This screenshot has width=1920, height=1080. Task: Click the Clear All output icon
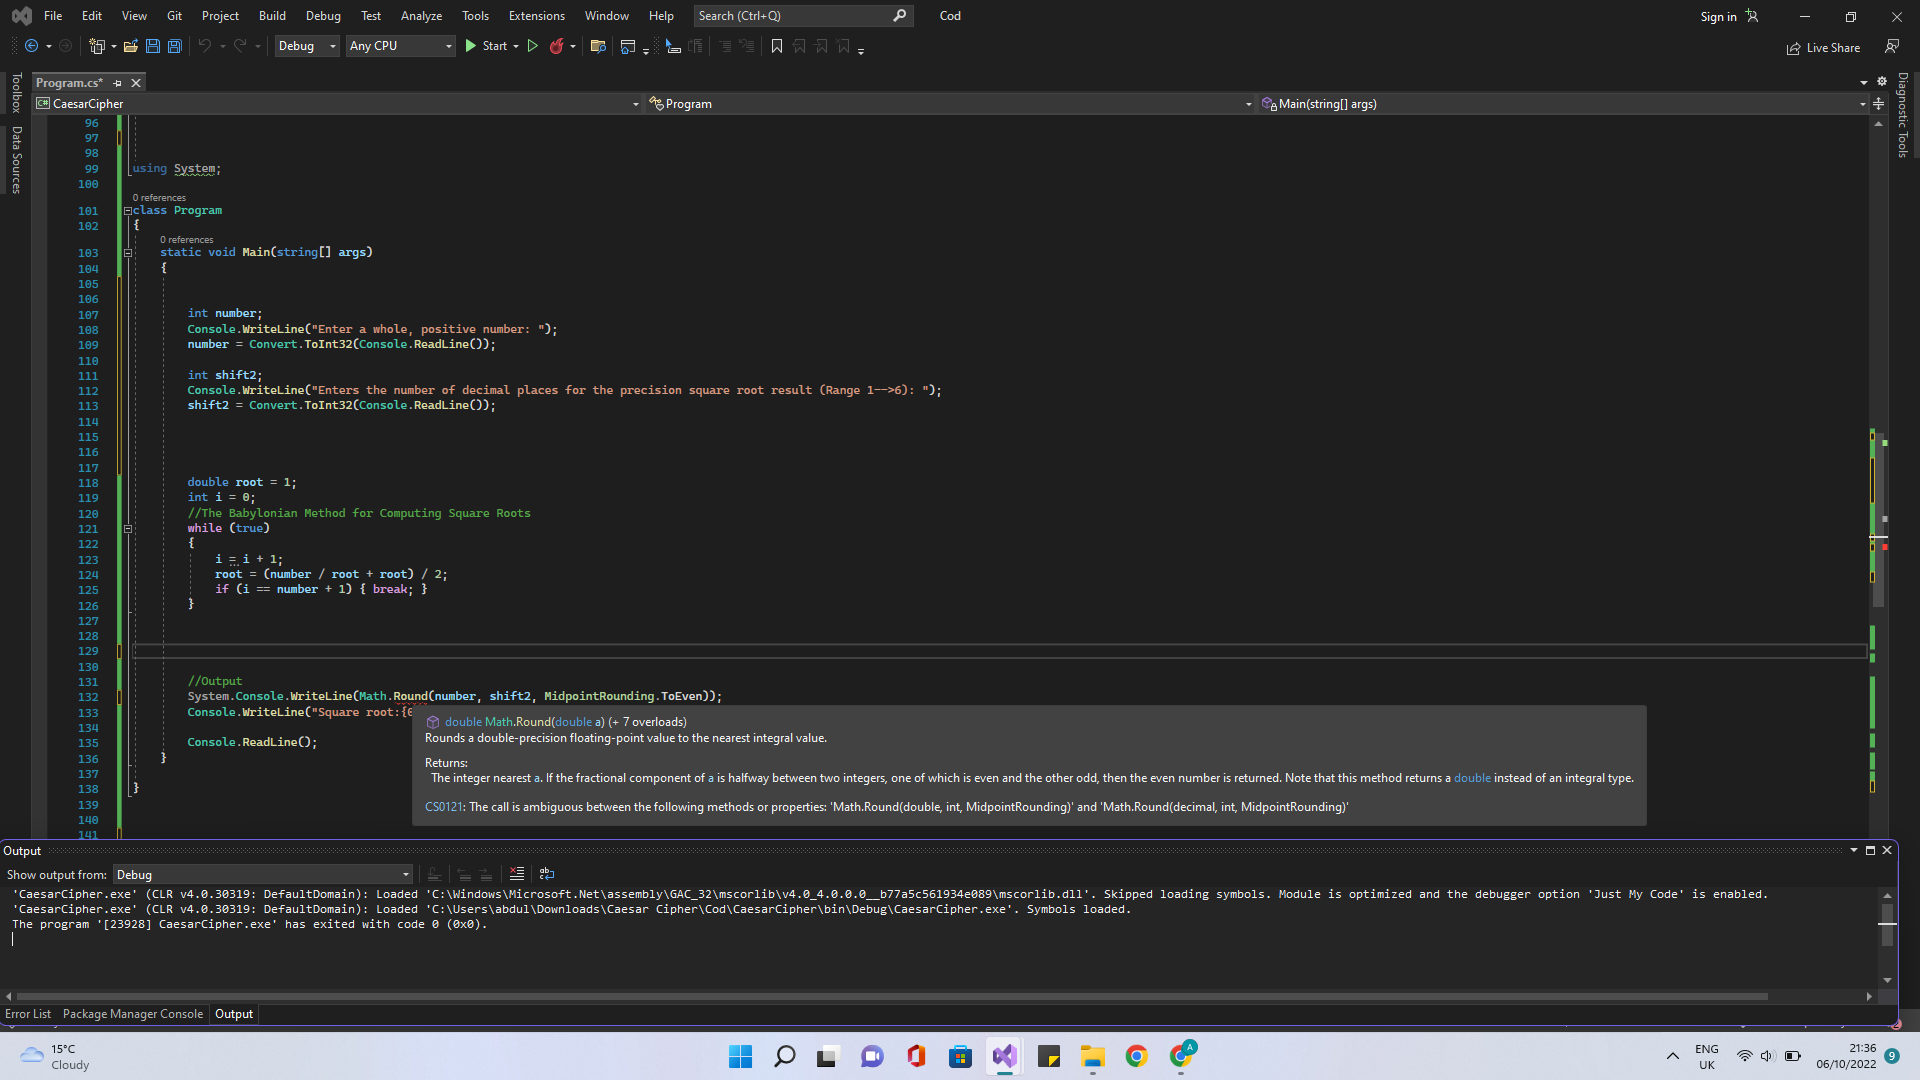coord(517,874)
